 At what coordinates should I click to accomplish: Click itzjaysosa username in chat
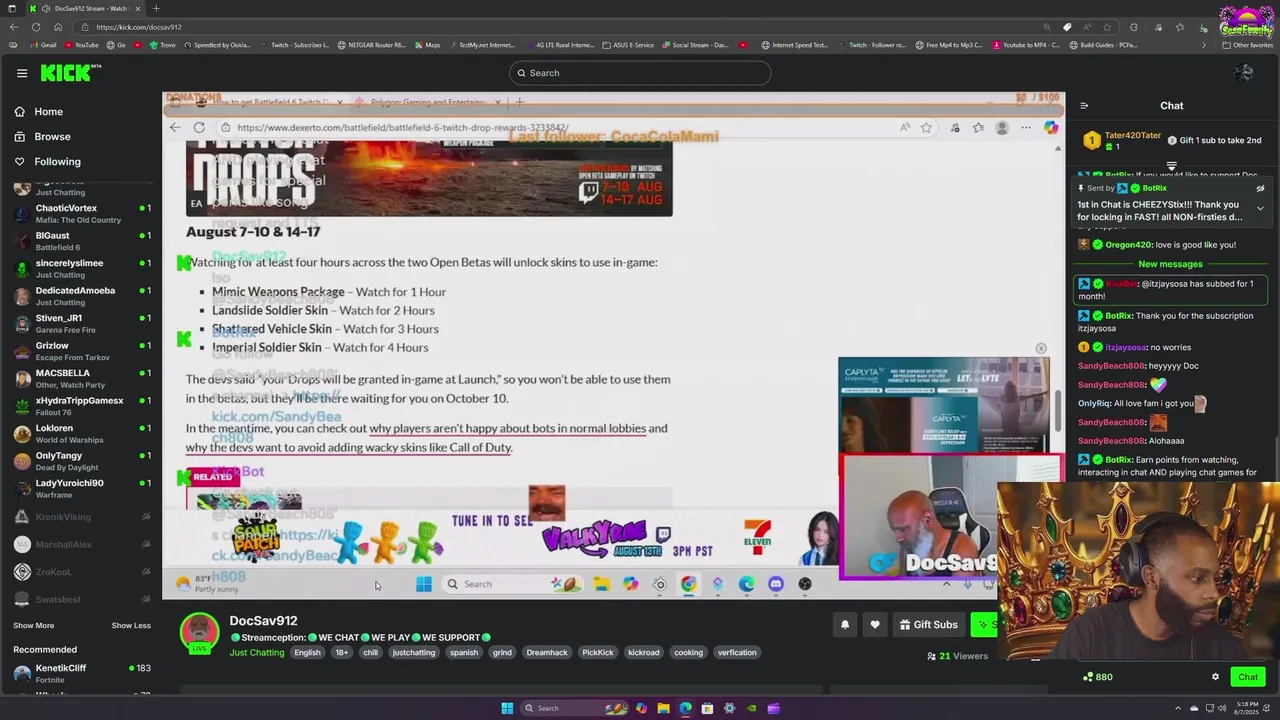(1125, 347)
